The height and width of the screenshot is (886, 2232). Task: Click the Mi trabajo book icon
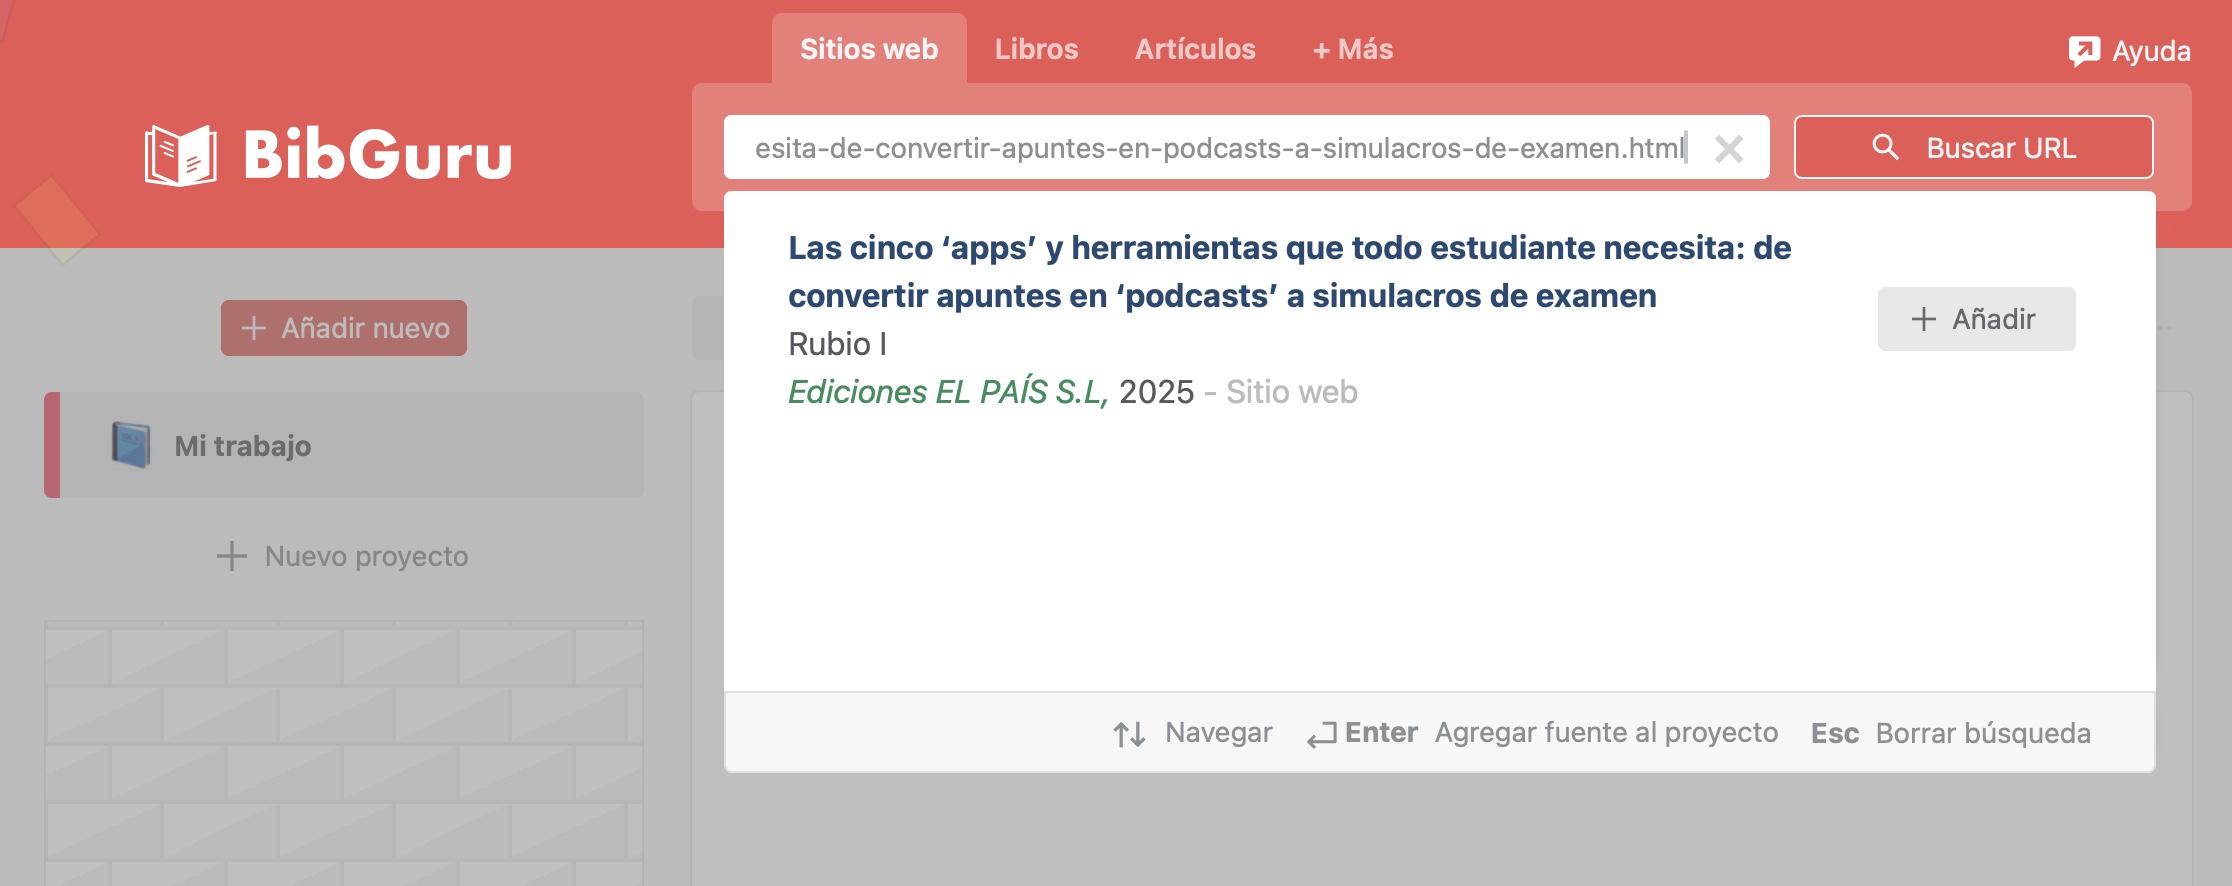coord(131,445)
